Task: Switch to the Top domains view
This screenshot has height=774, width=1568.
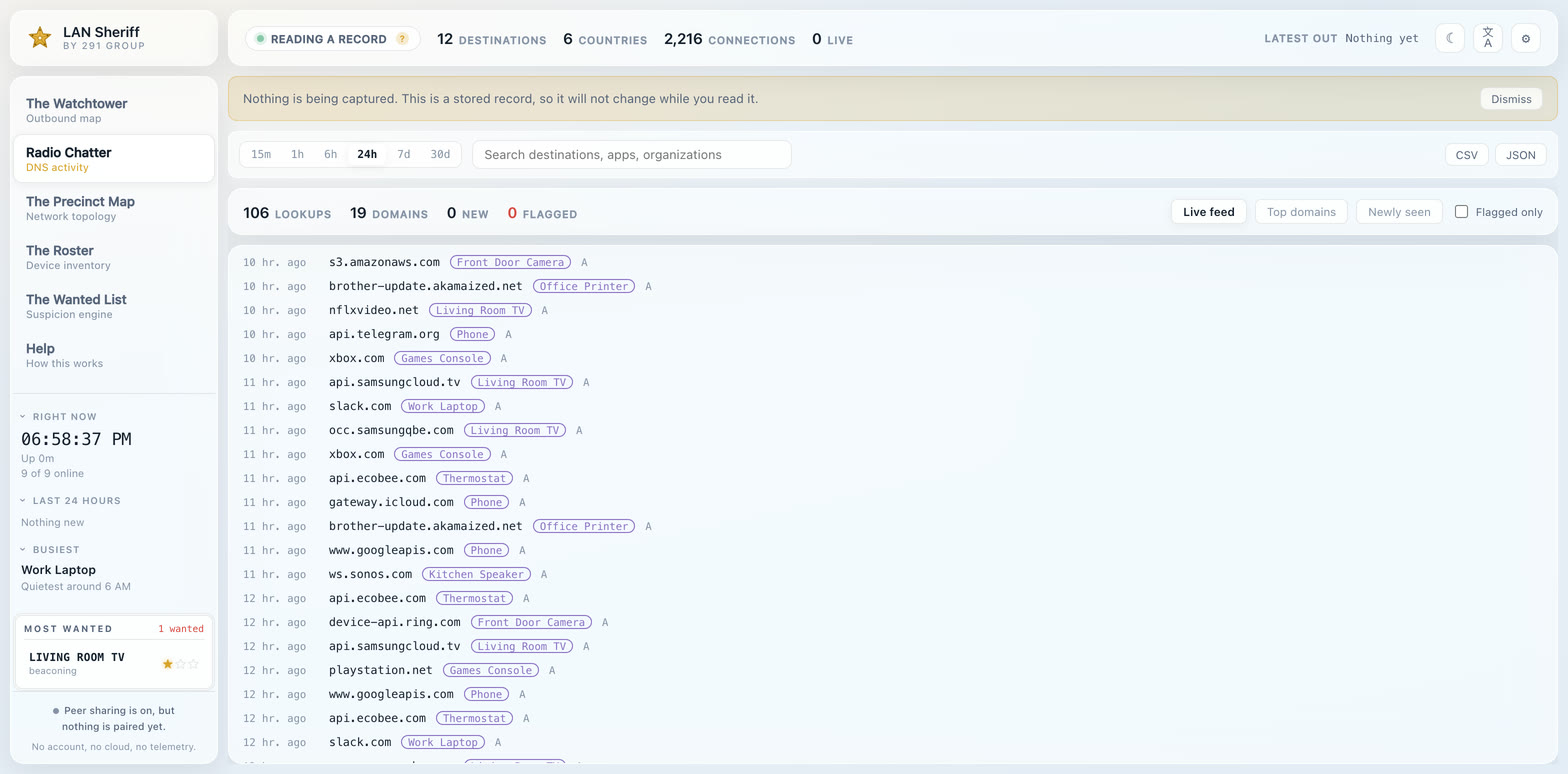Action: (1301, 212)
